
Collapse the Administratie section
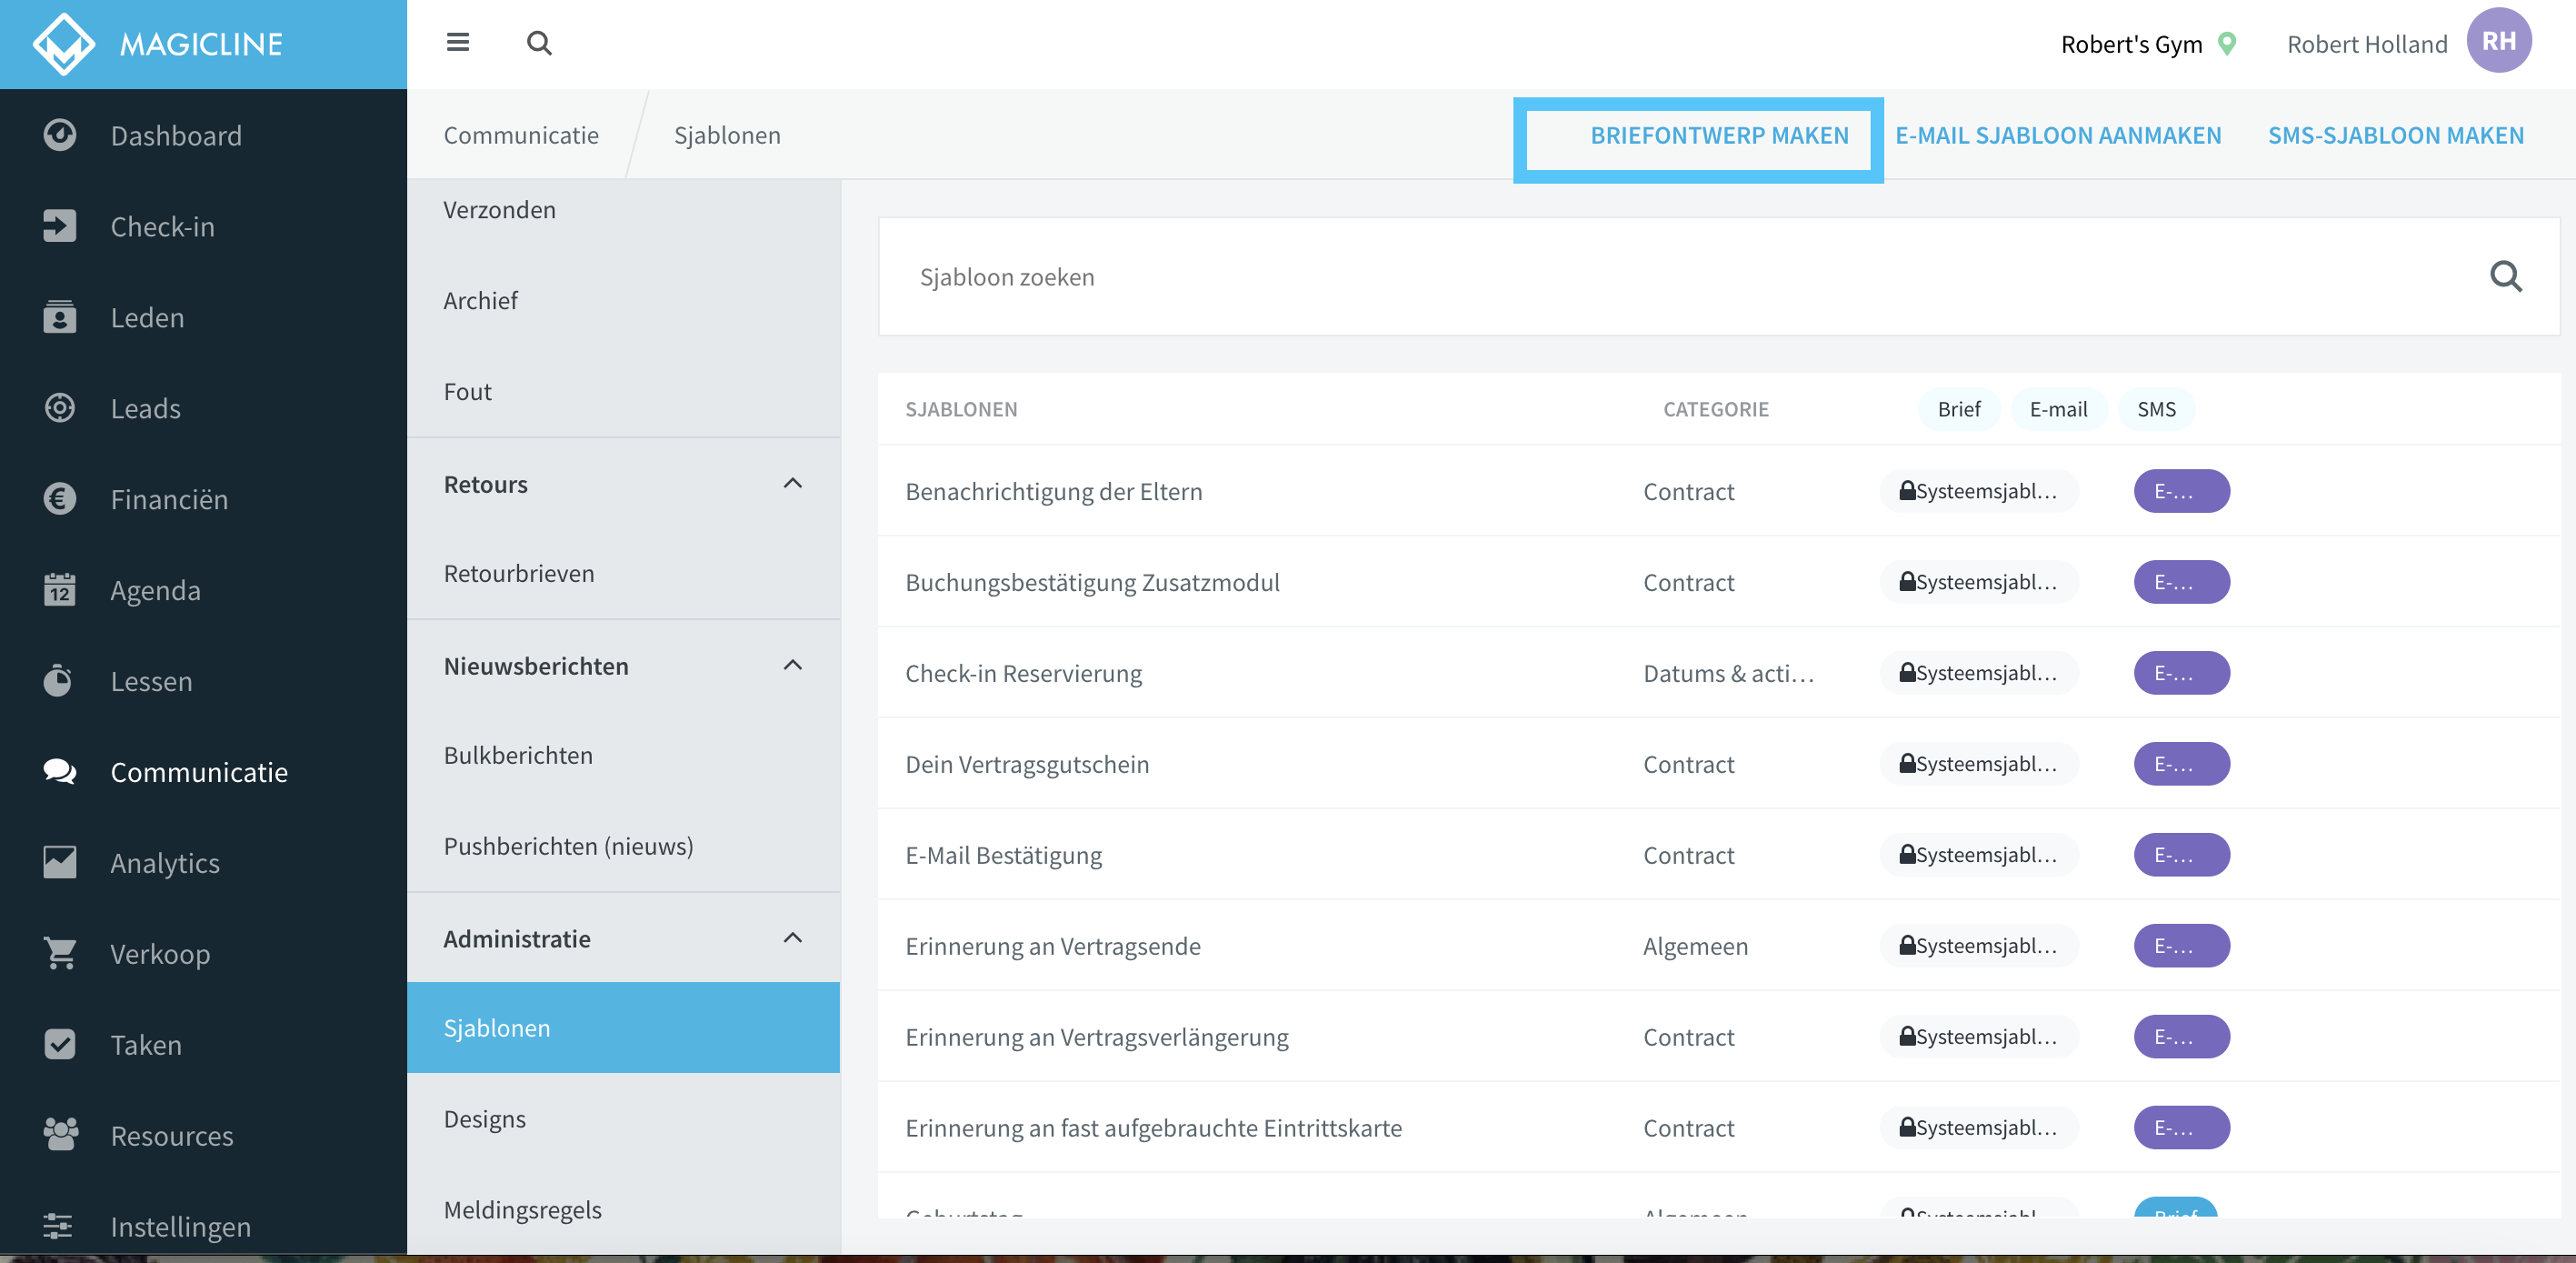tap(792, 937)
